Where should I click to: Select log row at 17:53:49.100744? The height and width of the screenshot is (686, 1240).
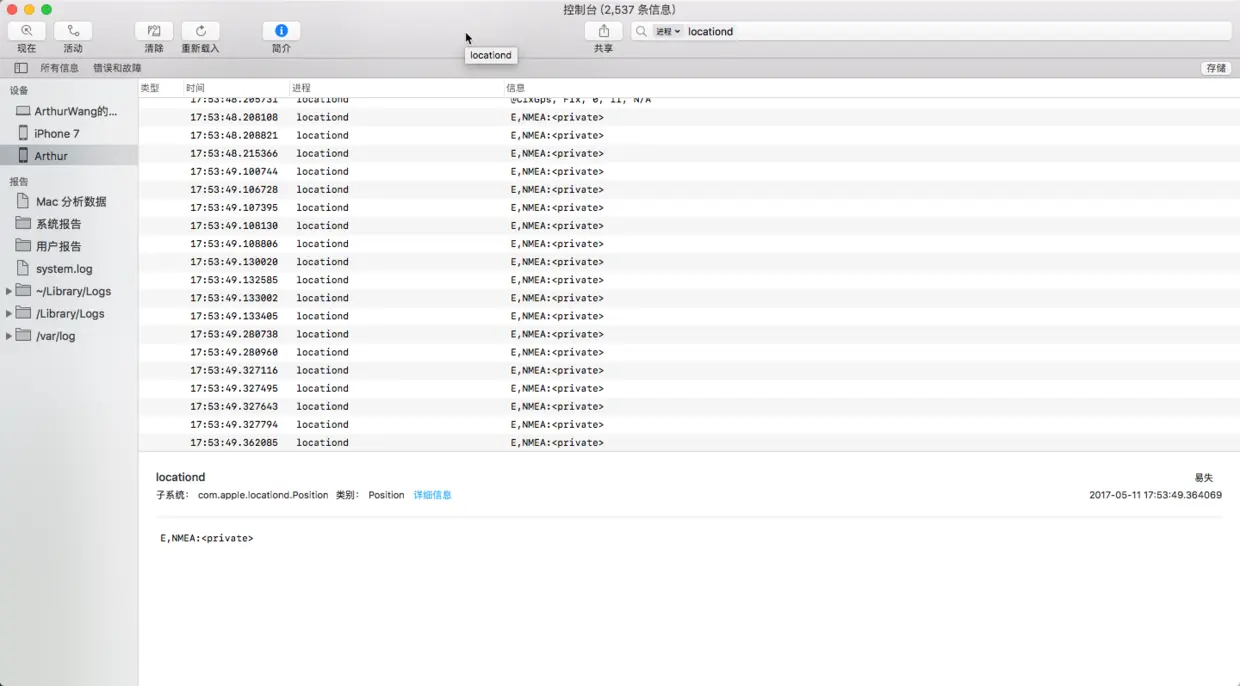689,171
